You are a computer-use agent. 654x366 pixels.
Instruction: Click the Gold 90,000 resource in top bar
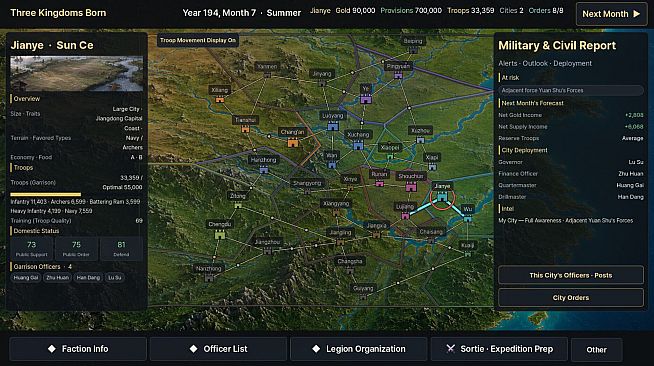pos(355,10)
